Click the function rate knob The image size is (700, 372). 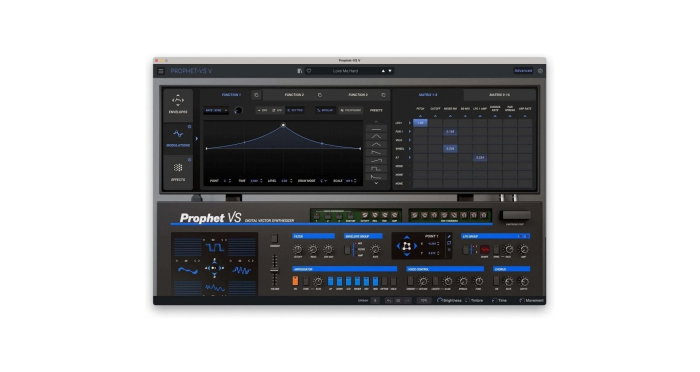tap(238, 110)
